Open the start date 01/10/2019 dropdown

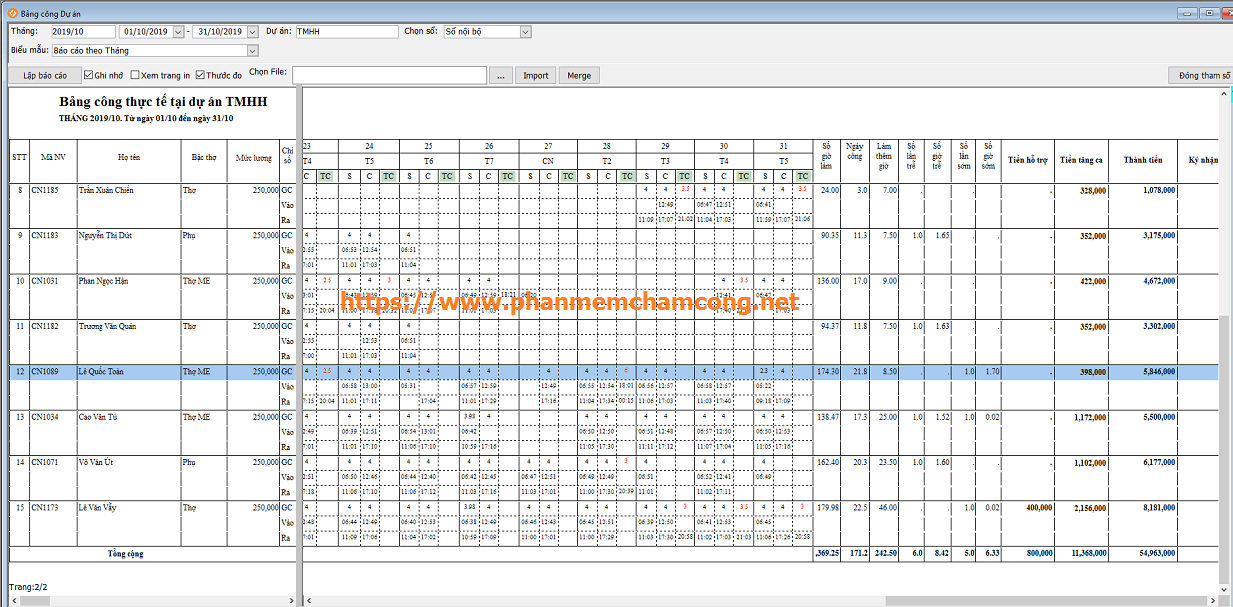[x=179, y=32]
